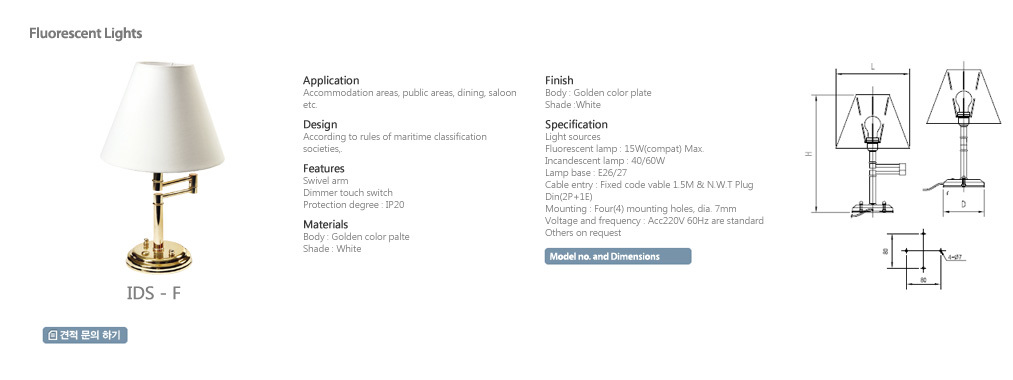This screenshot has width=1013, height=380.
Task: Click the small icon on quote inquiry button
Action: click(x=53, y=335)
